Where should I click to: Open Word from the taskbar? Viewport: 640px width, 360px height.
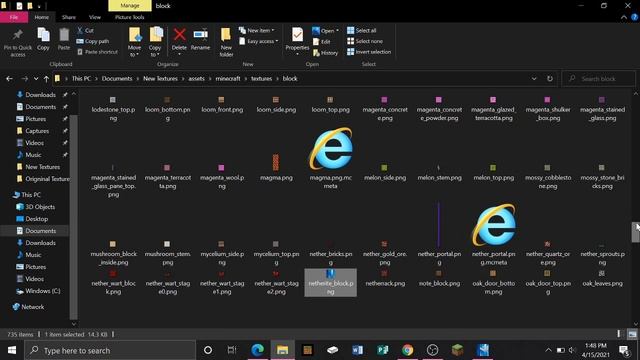(358, 350)
